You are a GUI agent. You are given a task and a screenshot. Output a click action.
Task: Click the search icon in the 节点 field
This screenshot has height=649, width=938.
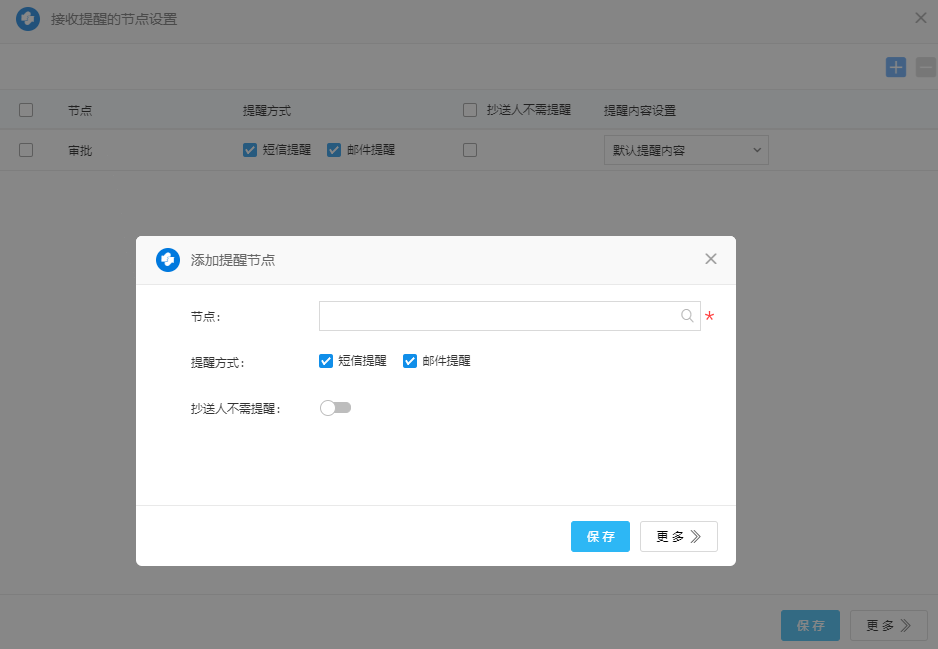pos(687,316)
